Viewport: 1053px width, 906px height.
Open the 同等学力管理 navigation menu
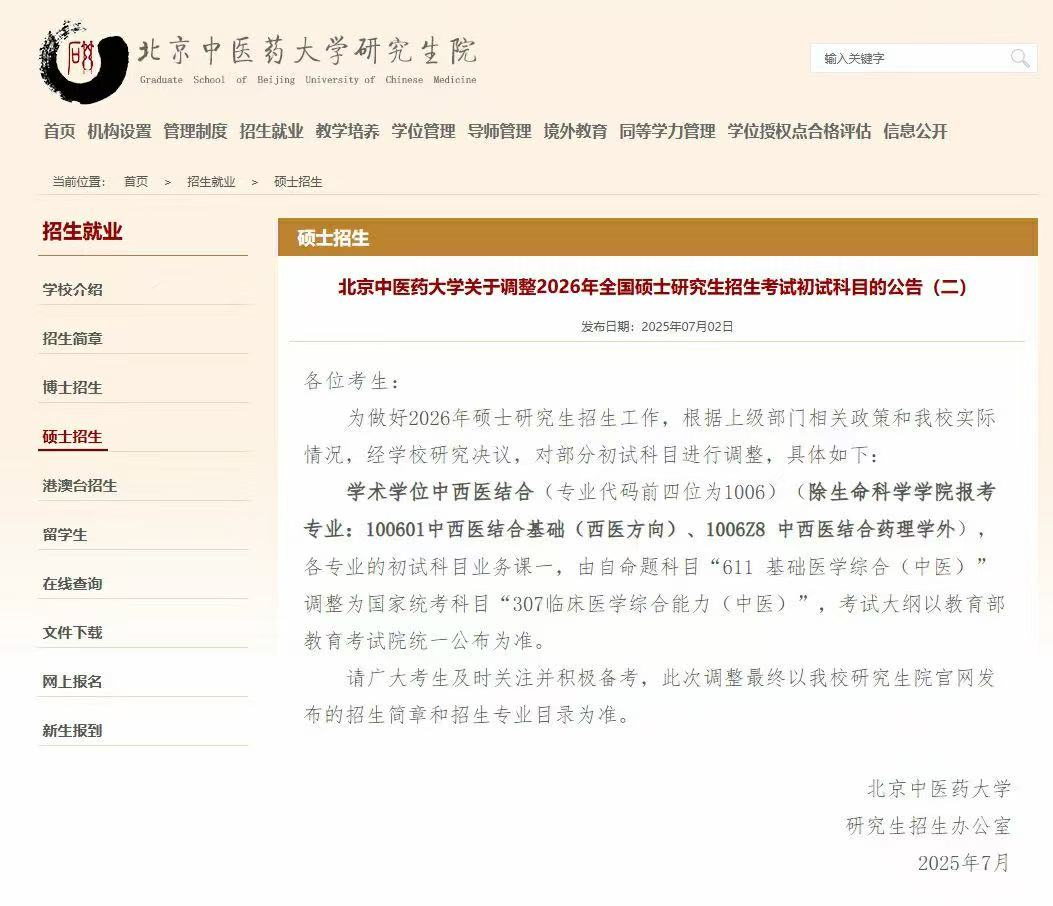tap(667, 131)
